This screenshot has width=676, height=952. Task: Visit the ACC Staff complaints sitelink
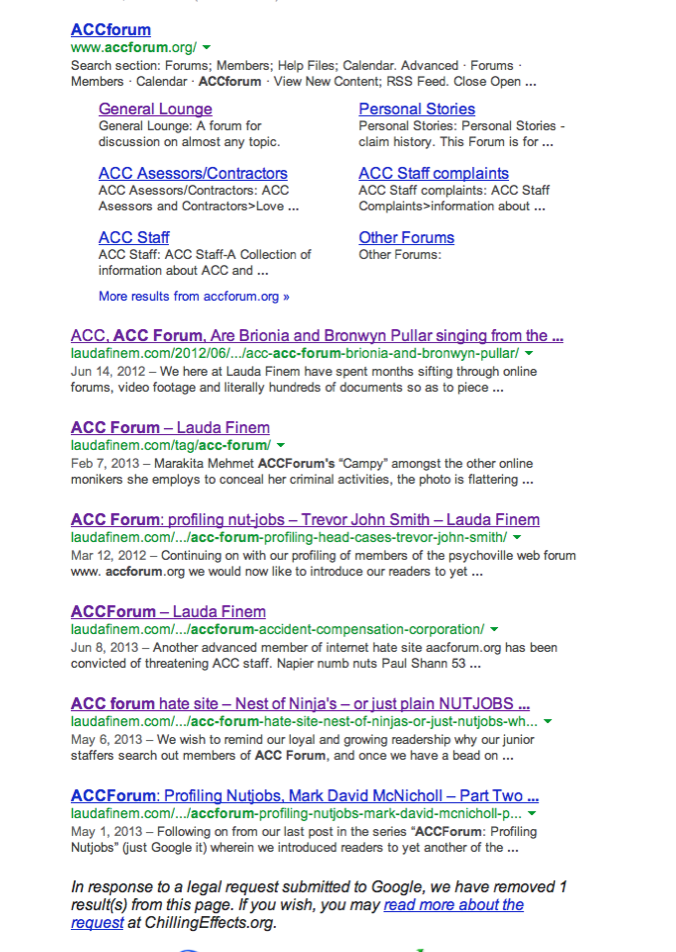point(434,174)
